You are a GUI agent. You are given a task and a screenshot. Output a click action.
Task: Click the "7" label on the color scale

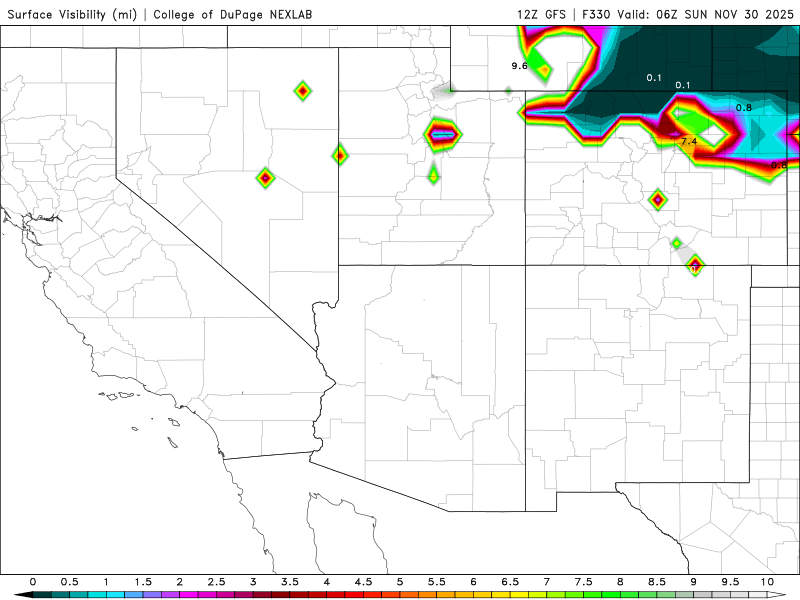pos(547,582)
